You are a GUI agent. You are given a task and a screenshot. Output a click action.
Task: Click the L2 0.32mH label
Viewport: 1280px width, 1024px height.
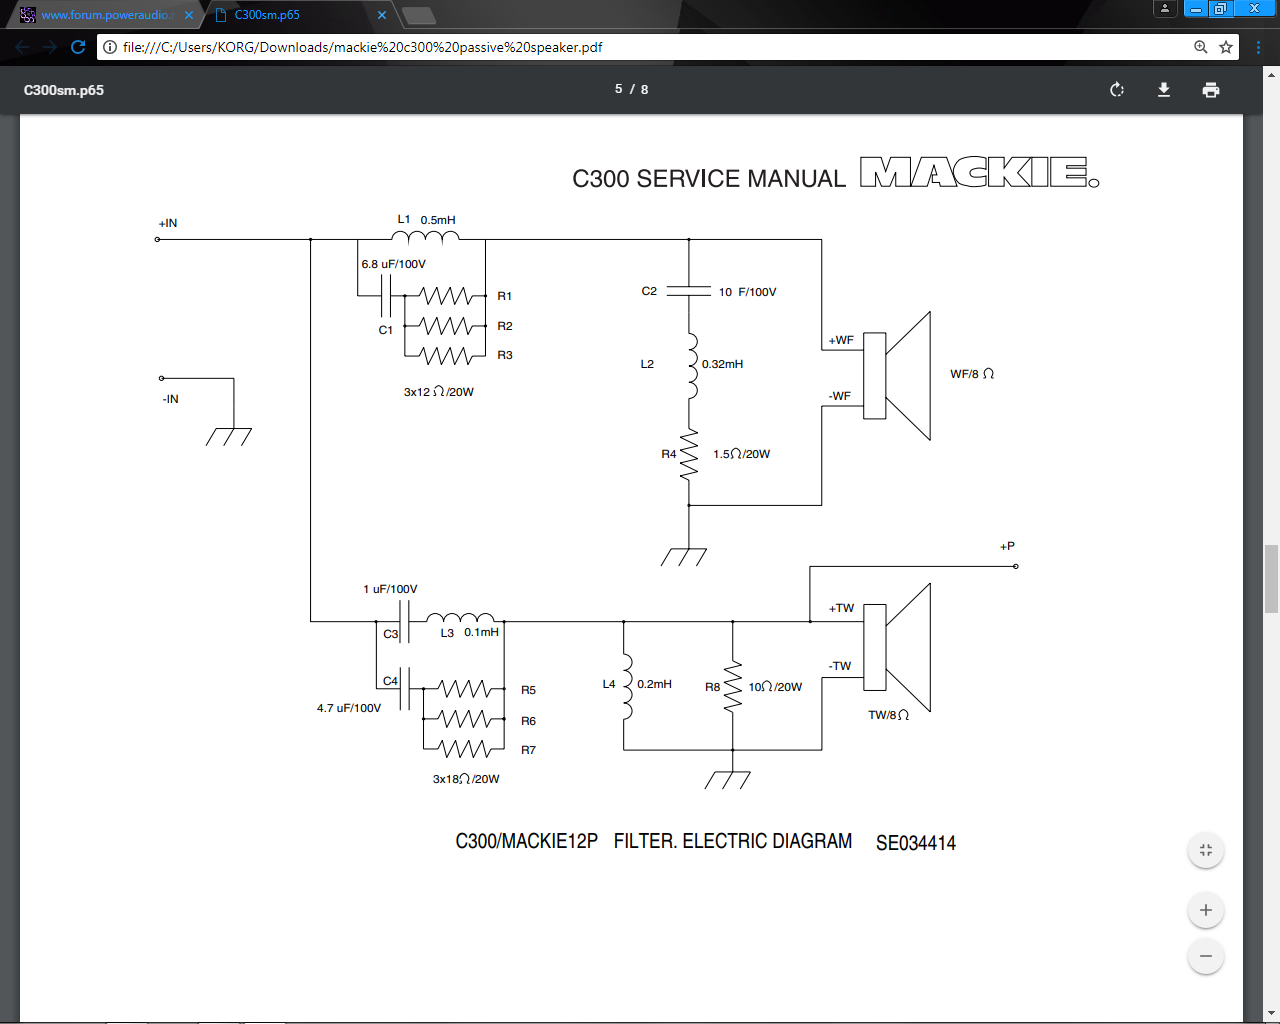point(692,364)
